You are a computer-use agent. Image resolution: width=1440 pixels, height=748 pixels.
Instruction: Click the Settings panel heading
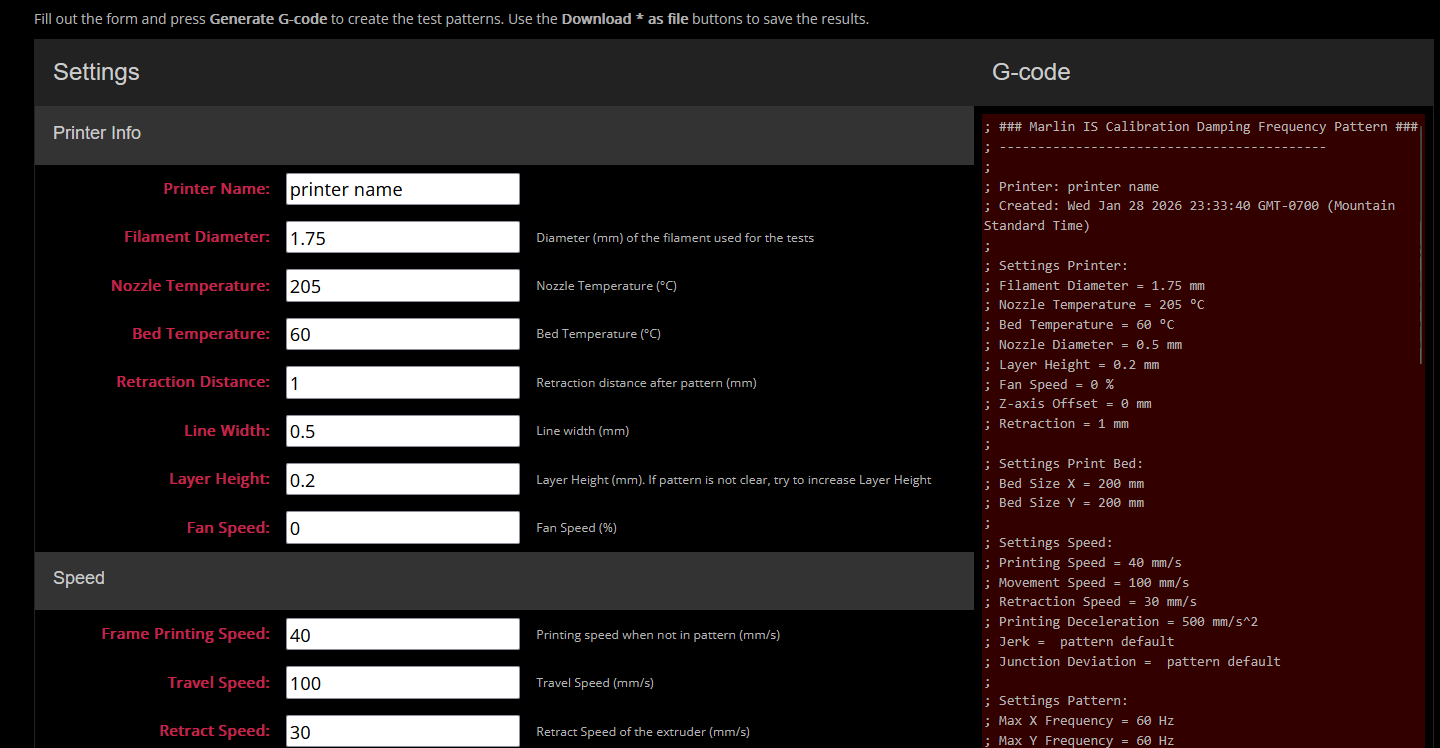point(96,72)
